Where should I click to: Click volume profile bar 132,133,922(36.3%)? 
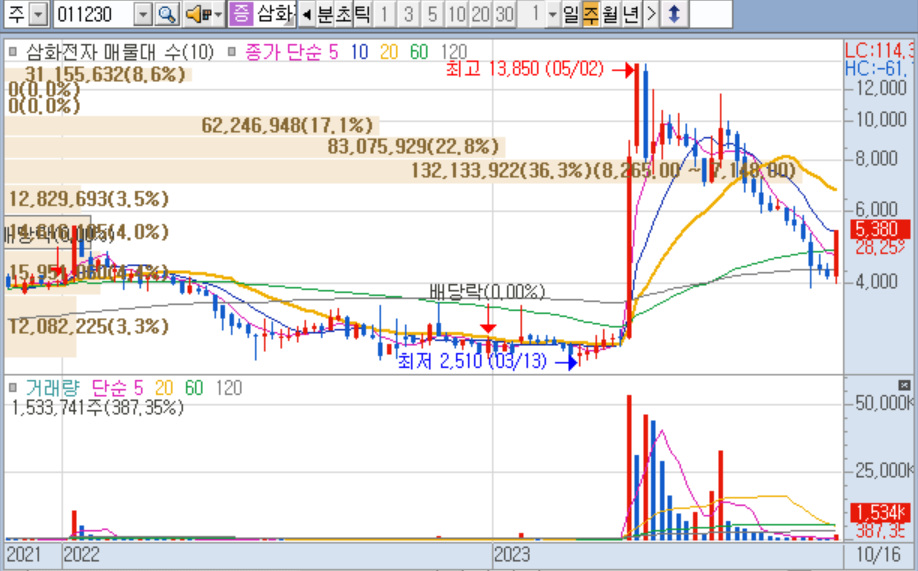coord(403,170)
